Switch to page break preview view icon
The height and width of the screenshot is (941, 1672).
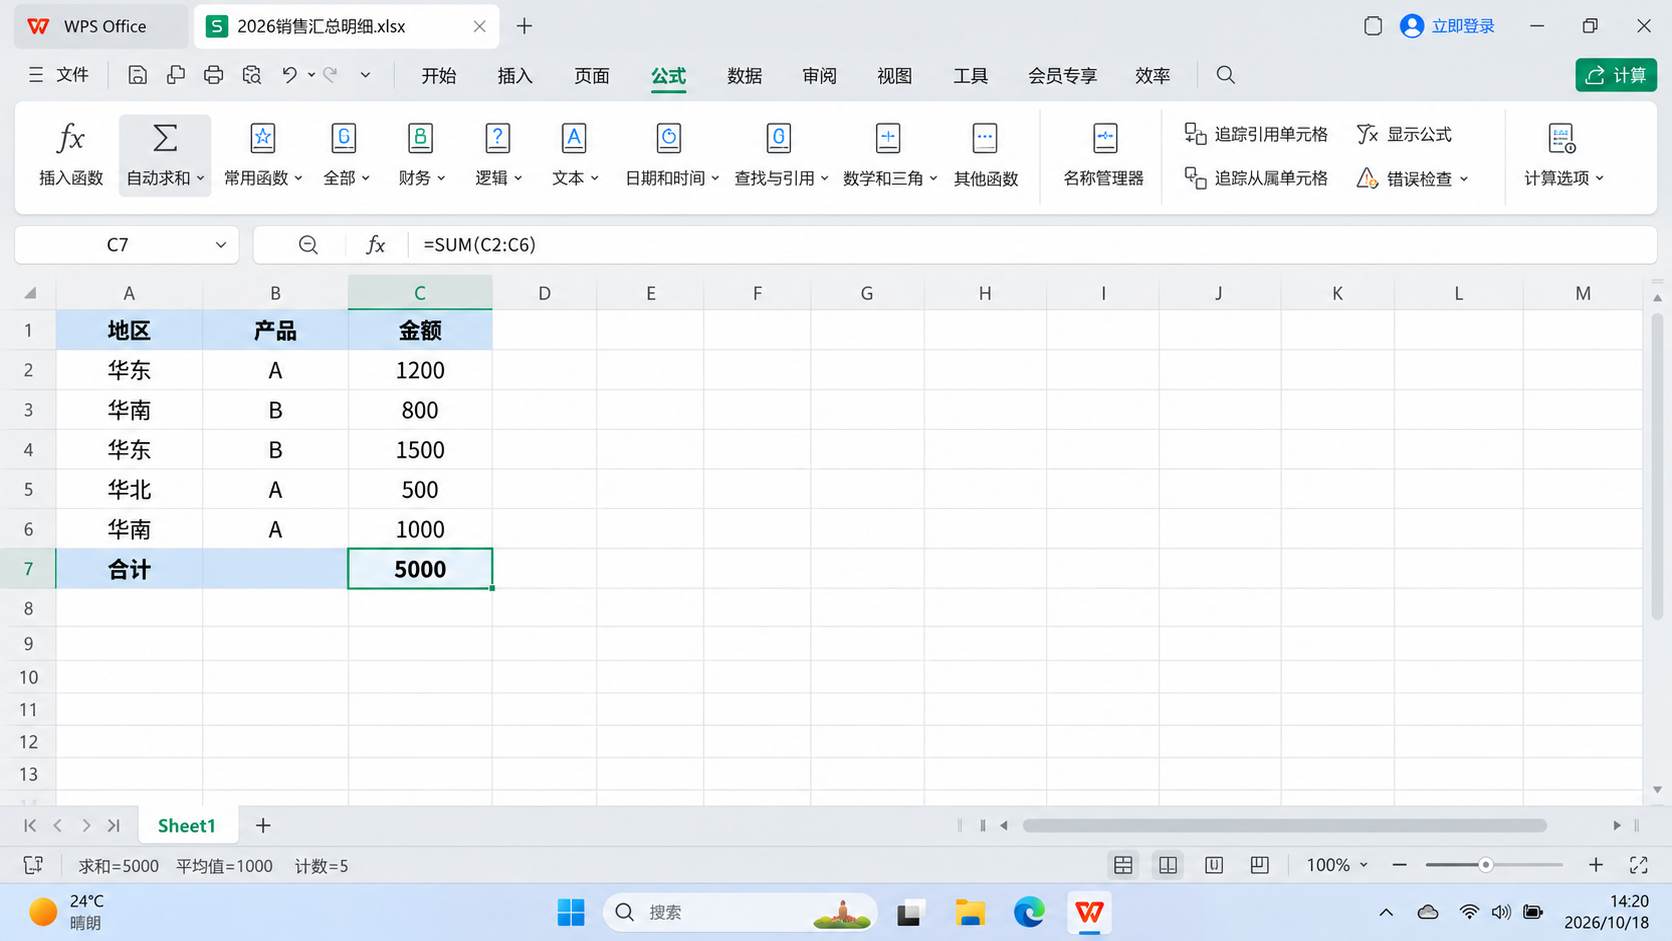[x=1214, y=865]
